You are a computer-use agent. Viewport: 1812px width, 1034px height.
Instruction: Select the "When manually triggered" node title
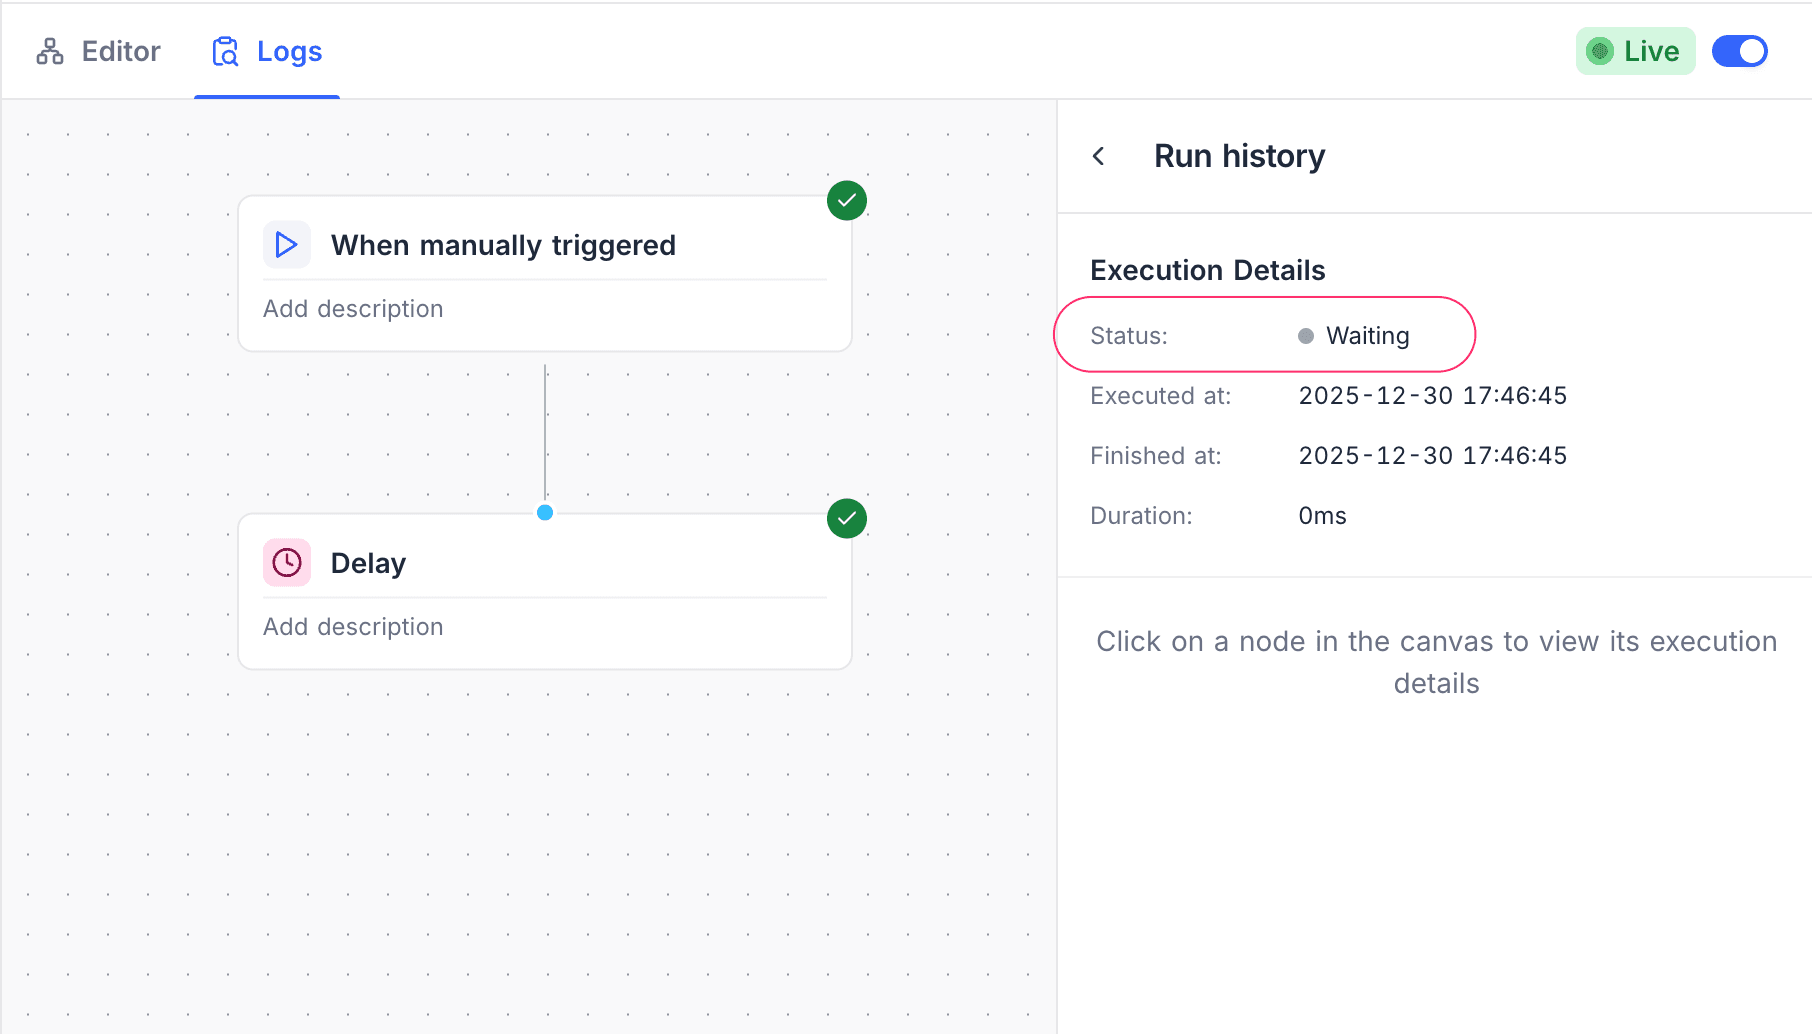pyautogui.click(x=503, y=245)
